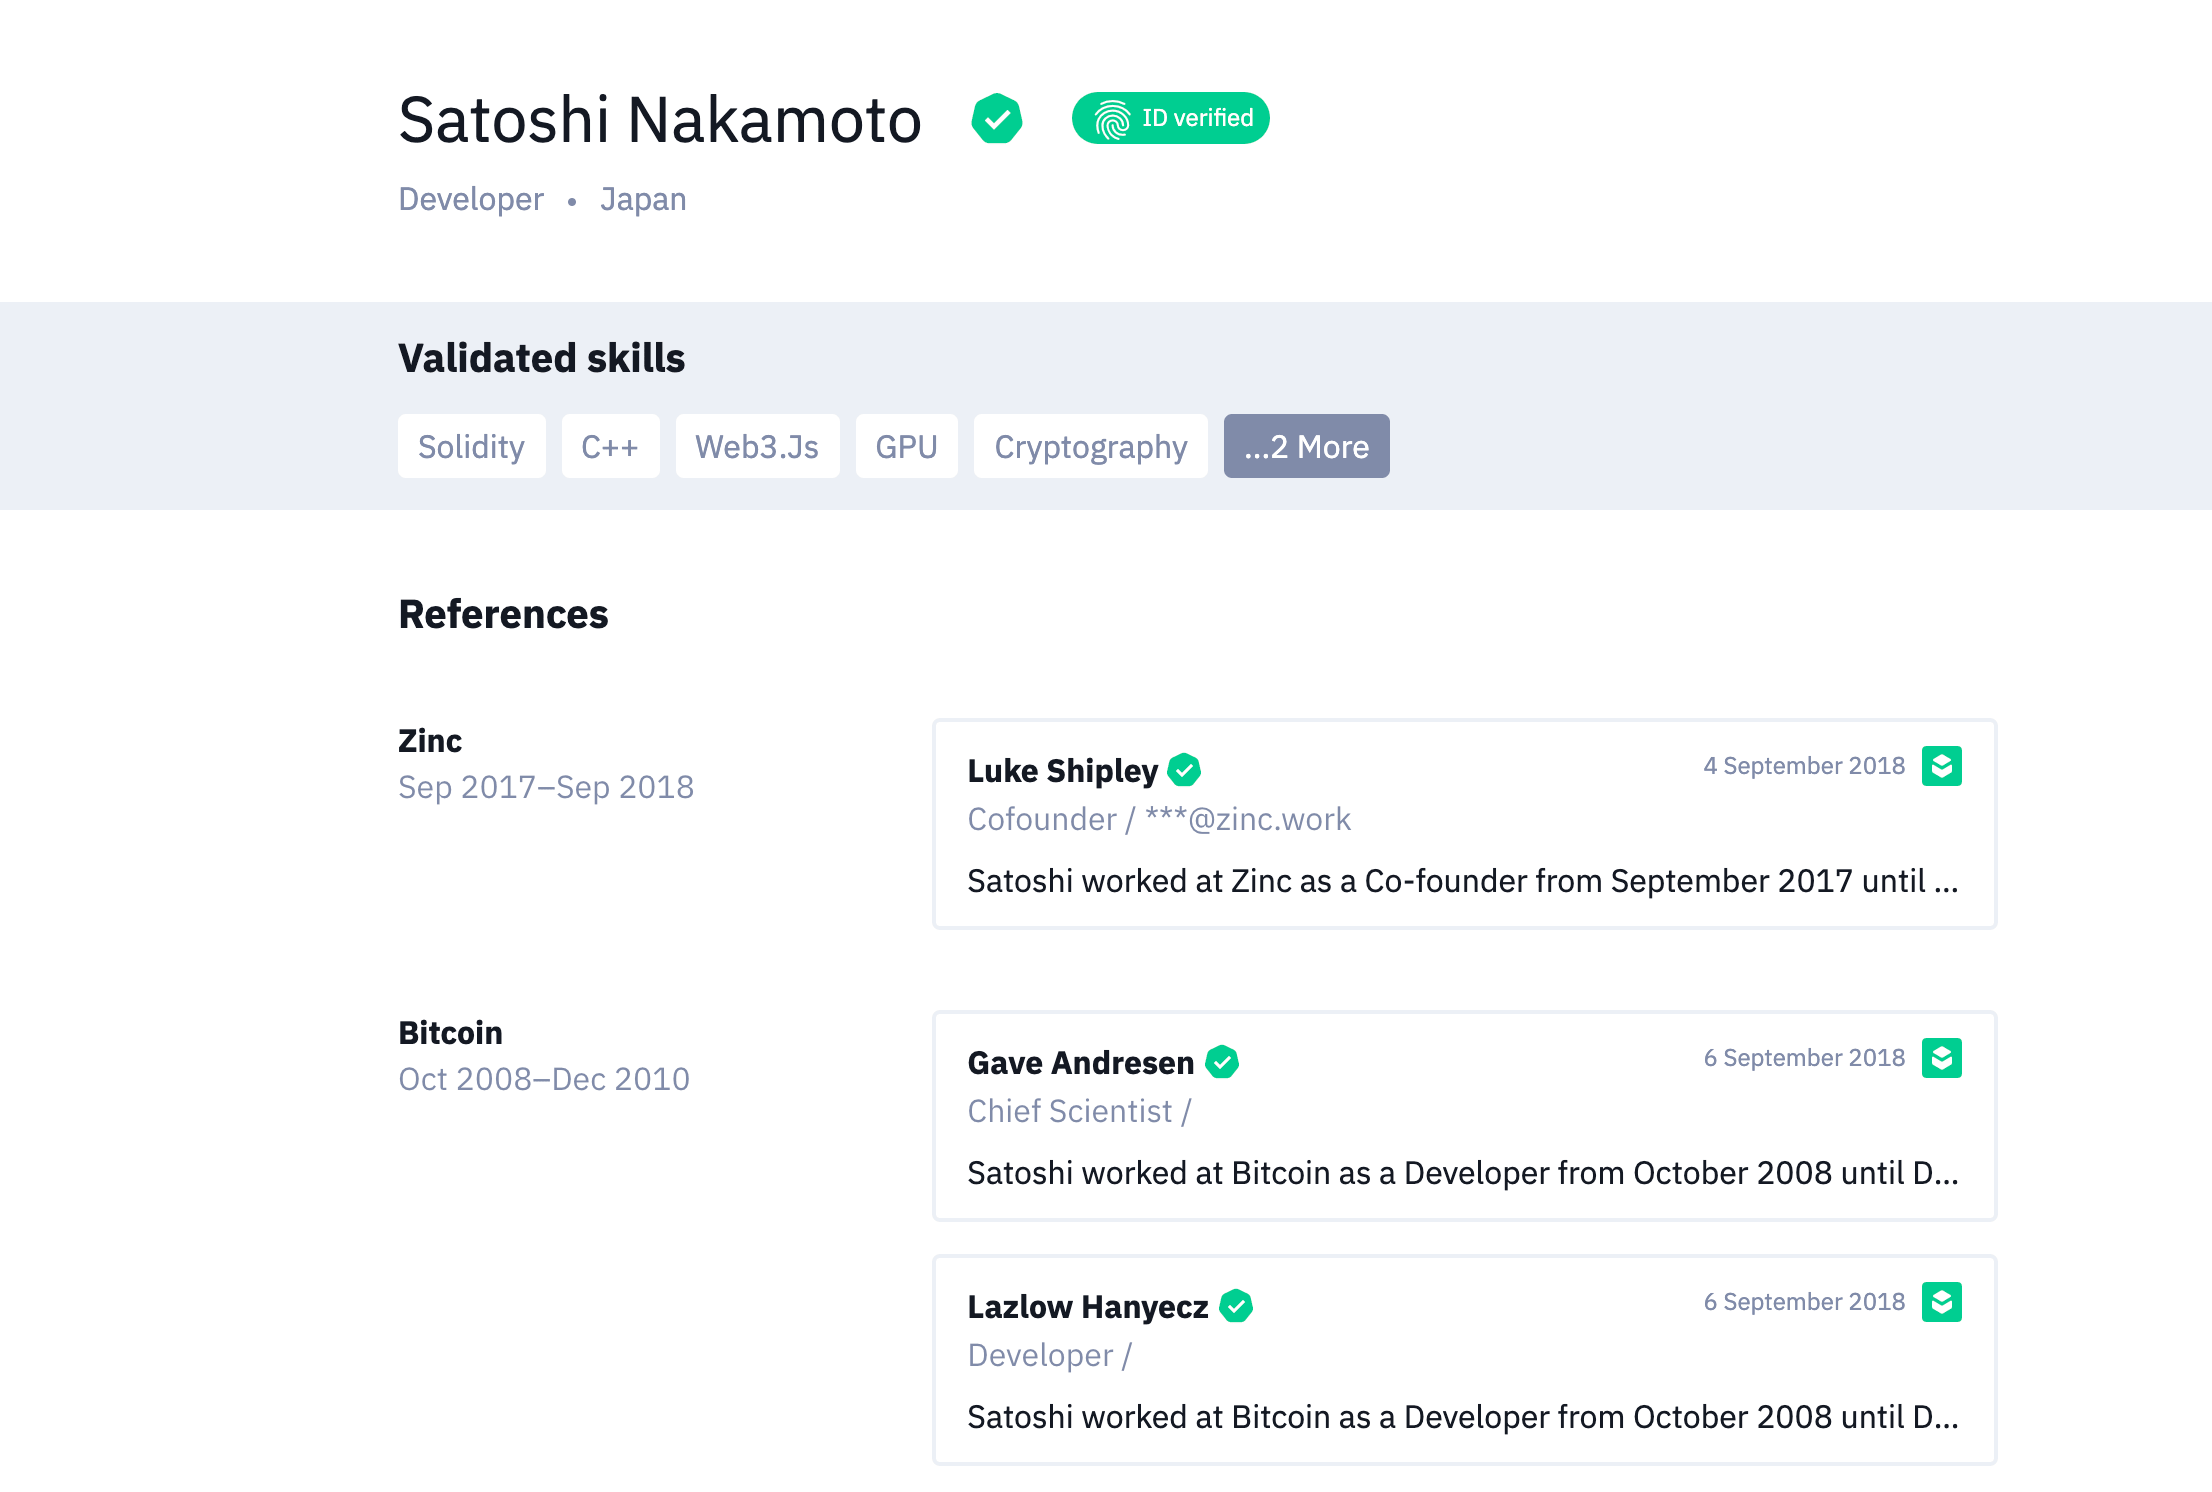The height and width of the screenshot is (1492, 2212).
Task: Click the verified checkmark beside Satoshi Nakamoto
Action: [996, 119]
